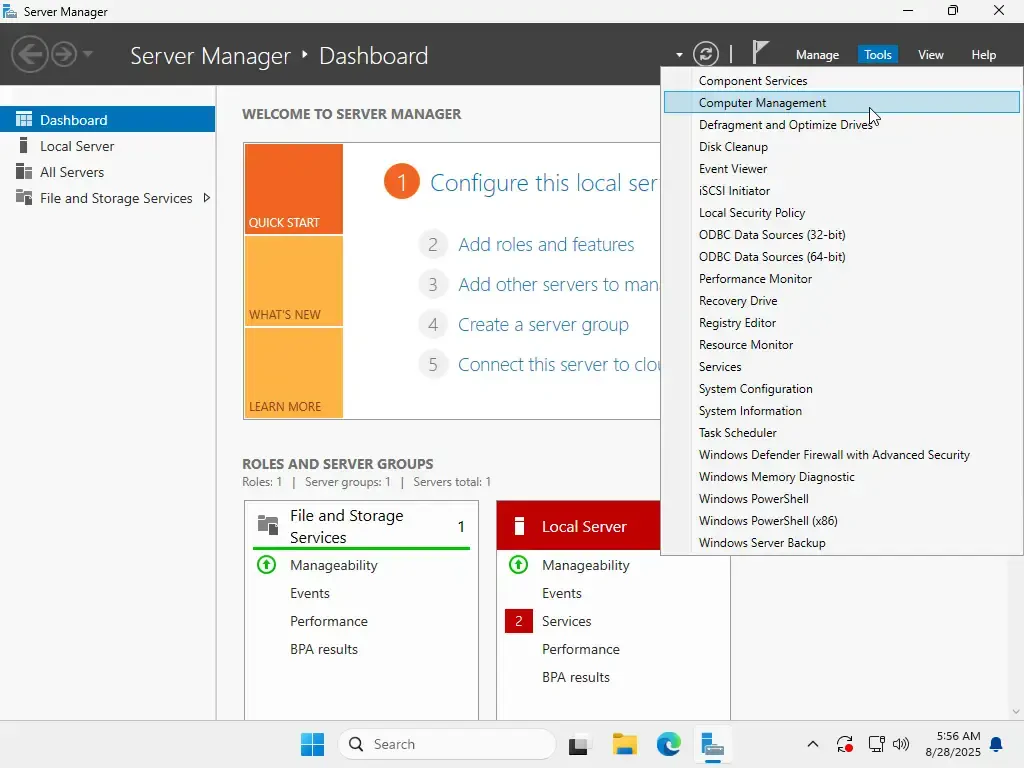Open File Explorer from the taskbar
The width and height of the screenshot is (1024, 768).
(624, 744)
